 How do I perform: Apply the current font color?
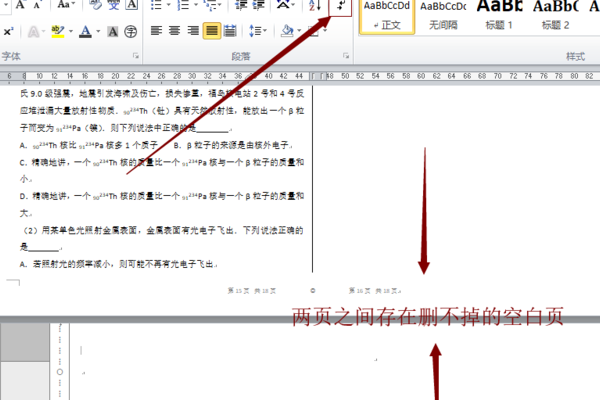coord(85,31)
